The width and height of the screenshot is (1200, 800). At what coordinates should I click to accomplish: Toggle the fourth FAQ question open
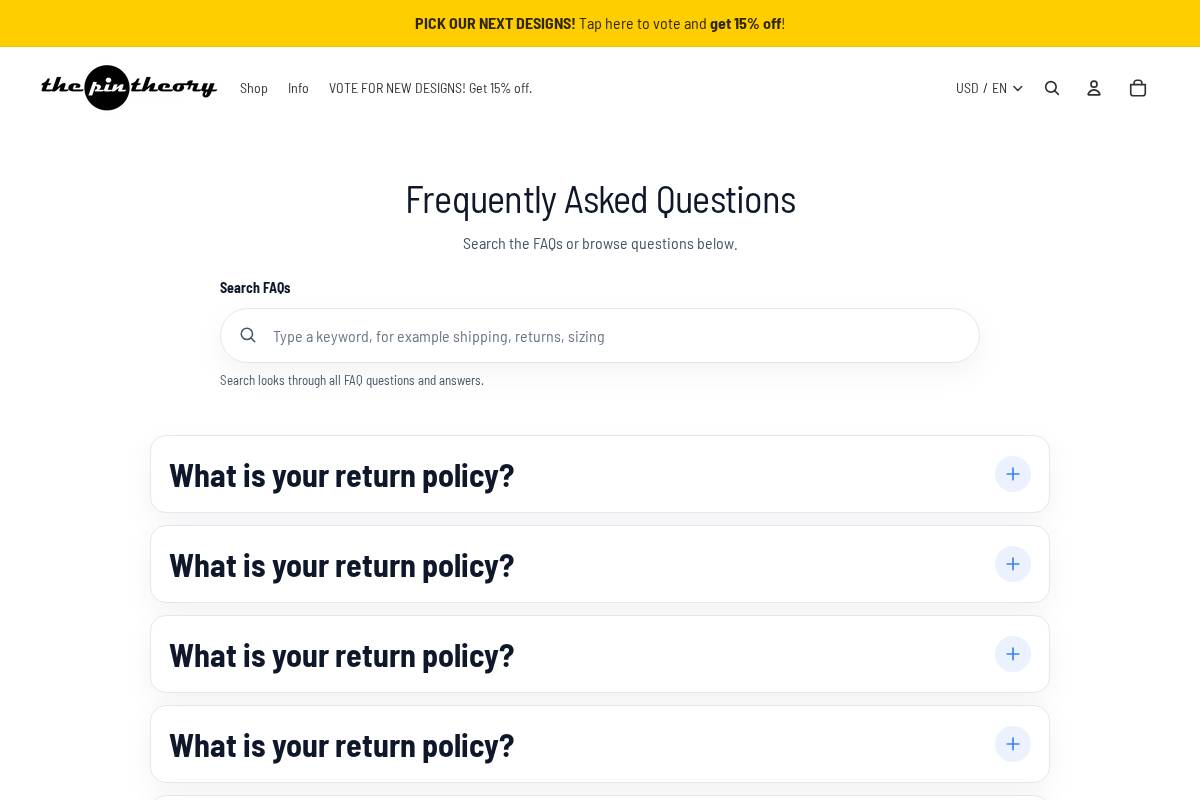[342, 744]
